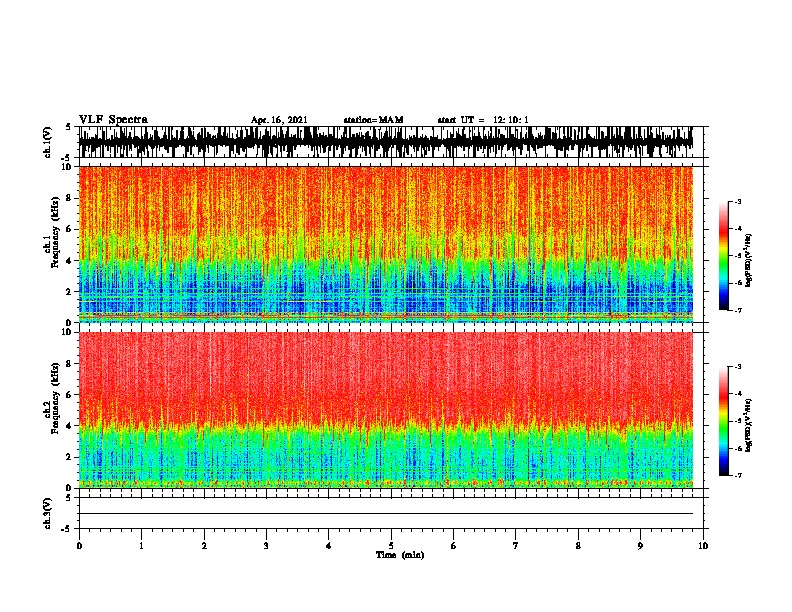Click the "VLF Spectra" title text
792x612 pixels.
(x=113, y=120)
